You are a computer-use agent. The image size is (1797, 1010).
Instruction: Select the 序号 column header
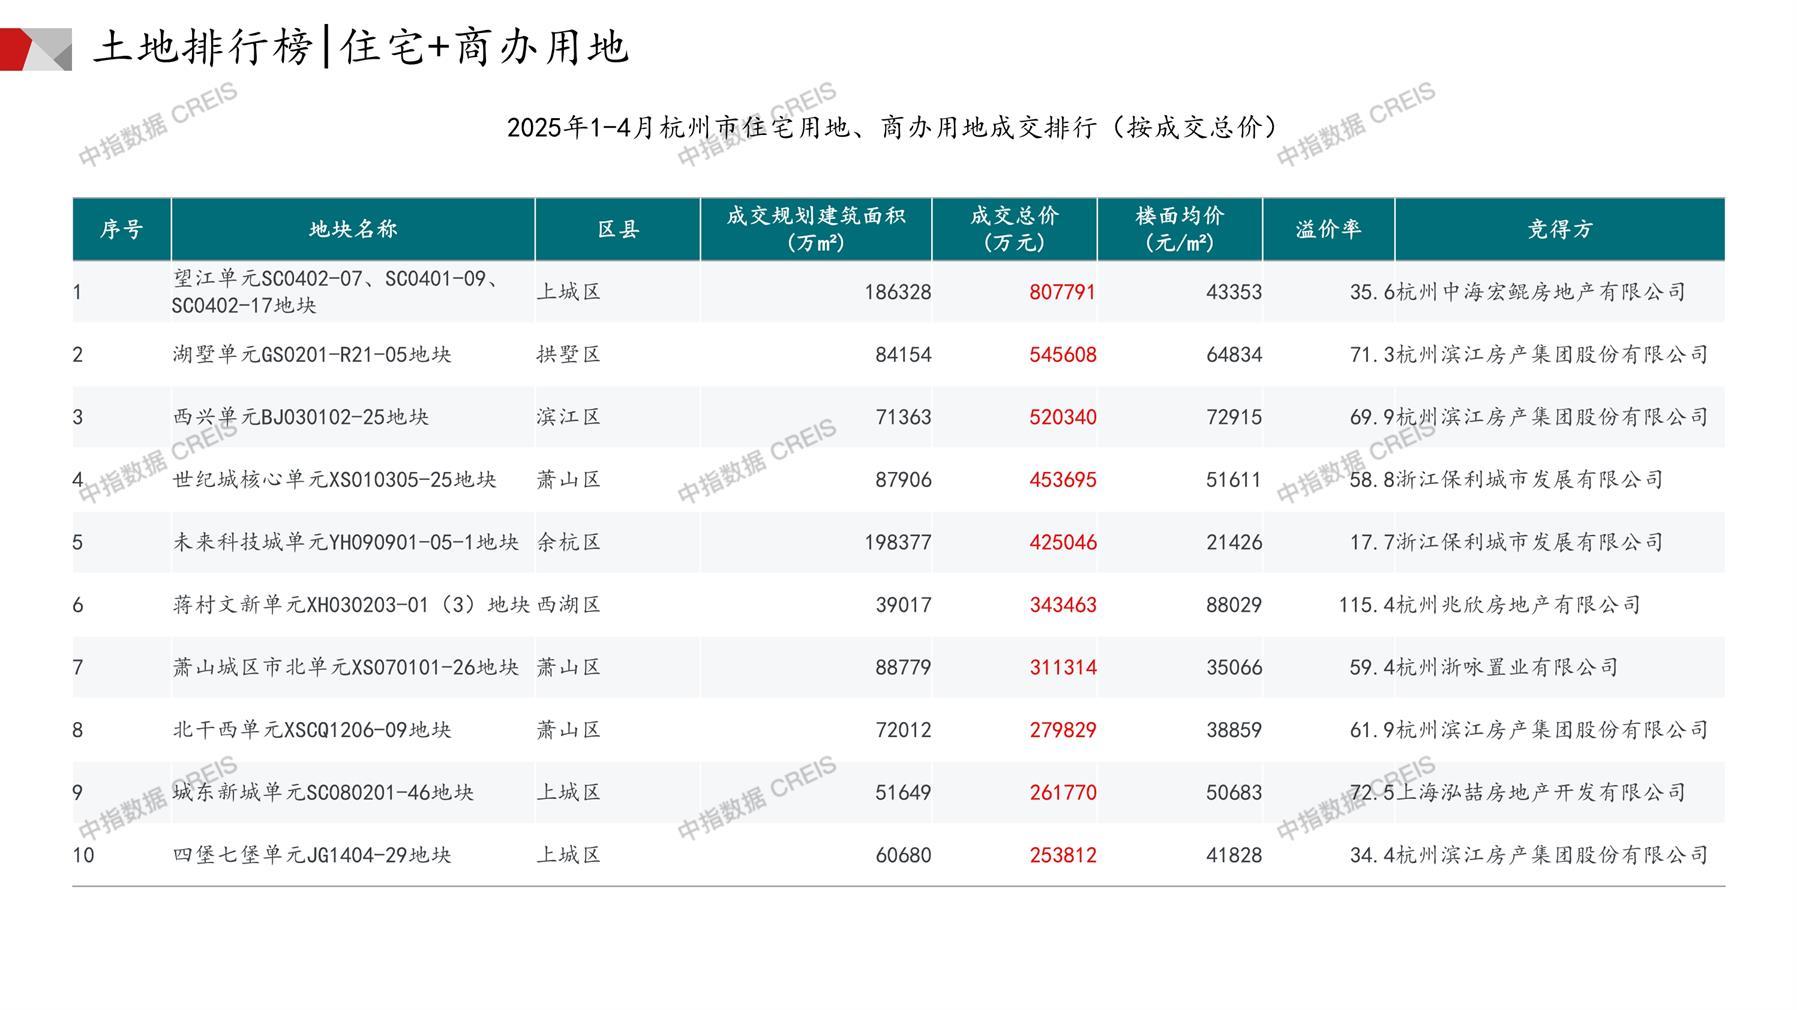[x=121, y=230]
